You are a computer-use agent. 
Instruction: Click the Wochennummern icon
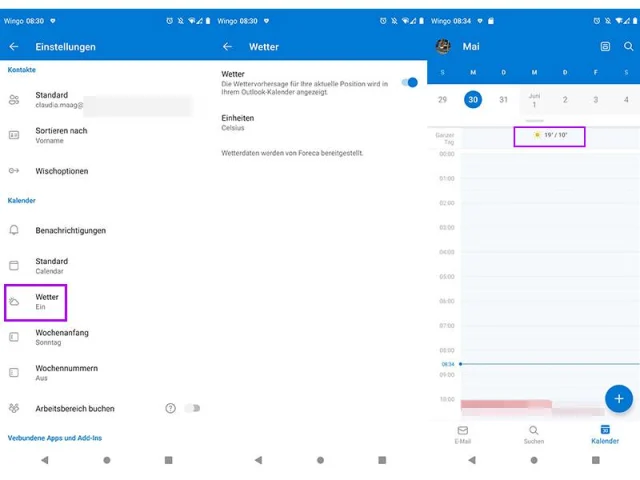[x=14, y=372]
